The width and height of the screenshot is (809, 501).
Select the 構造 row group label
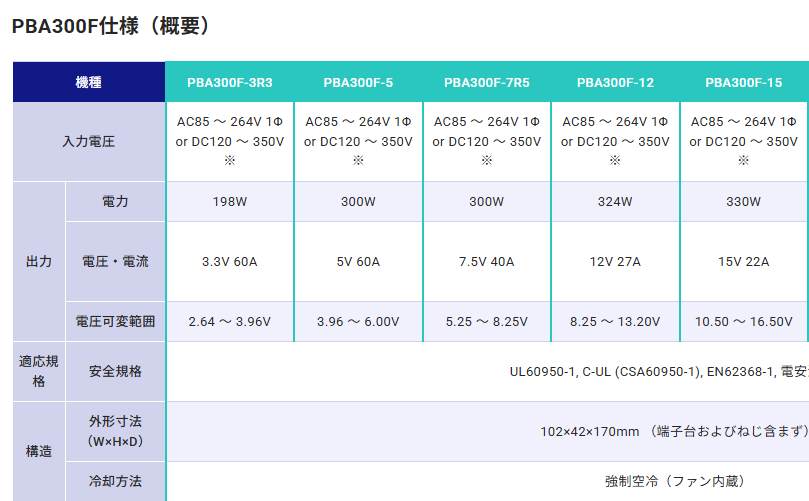(x=39, y=451)
